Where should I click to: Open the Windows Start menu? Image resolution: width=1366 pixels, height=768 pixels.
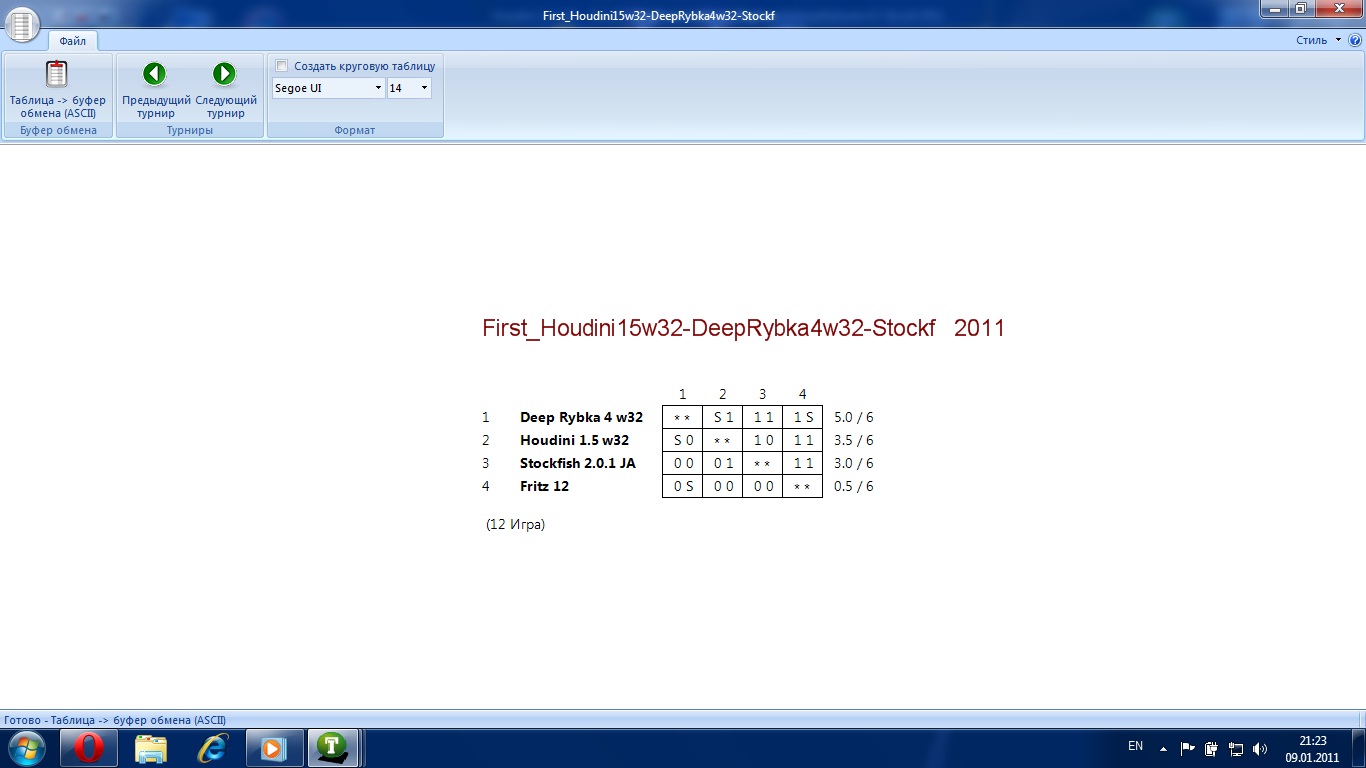(26, 747)
